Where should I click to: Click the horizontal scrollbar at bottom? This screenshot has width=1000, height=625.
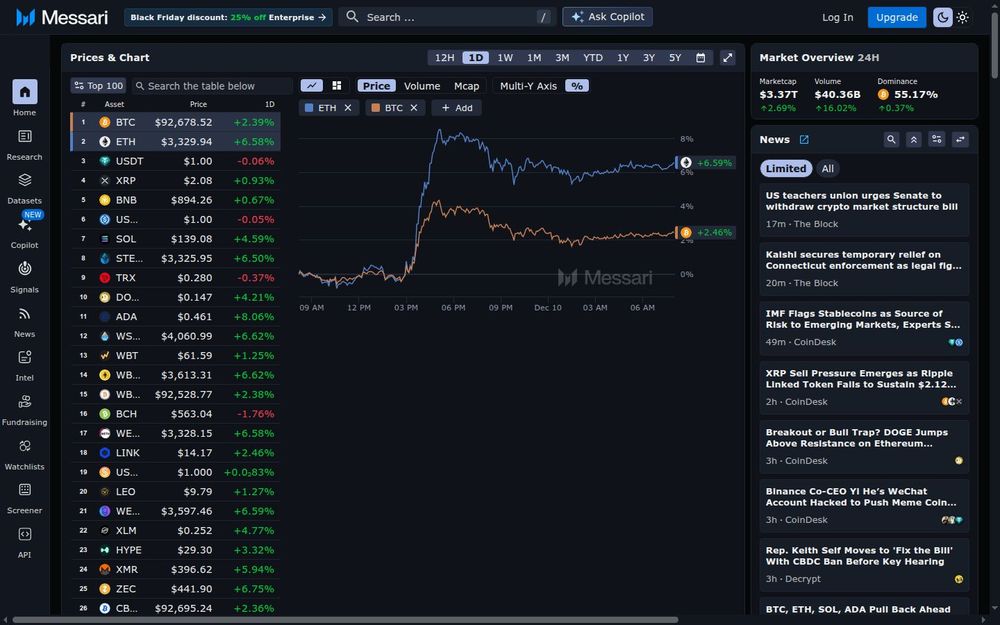point(344,620)
